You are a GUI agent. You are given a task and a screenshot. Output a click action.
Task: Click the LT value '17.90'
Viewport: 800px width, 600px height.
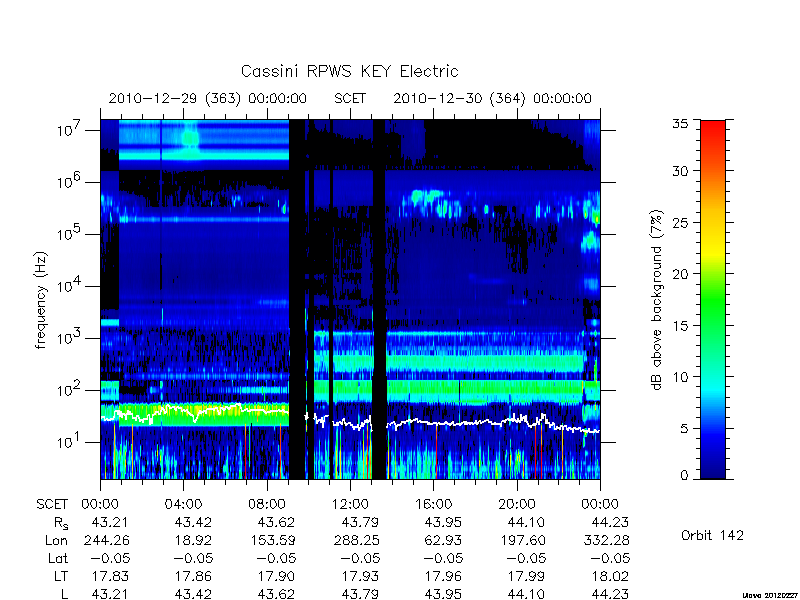point(276,576)
